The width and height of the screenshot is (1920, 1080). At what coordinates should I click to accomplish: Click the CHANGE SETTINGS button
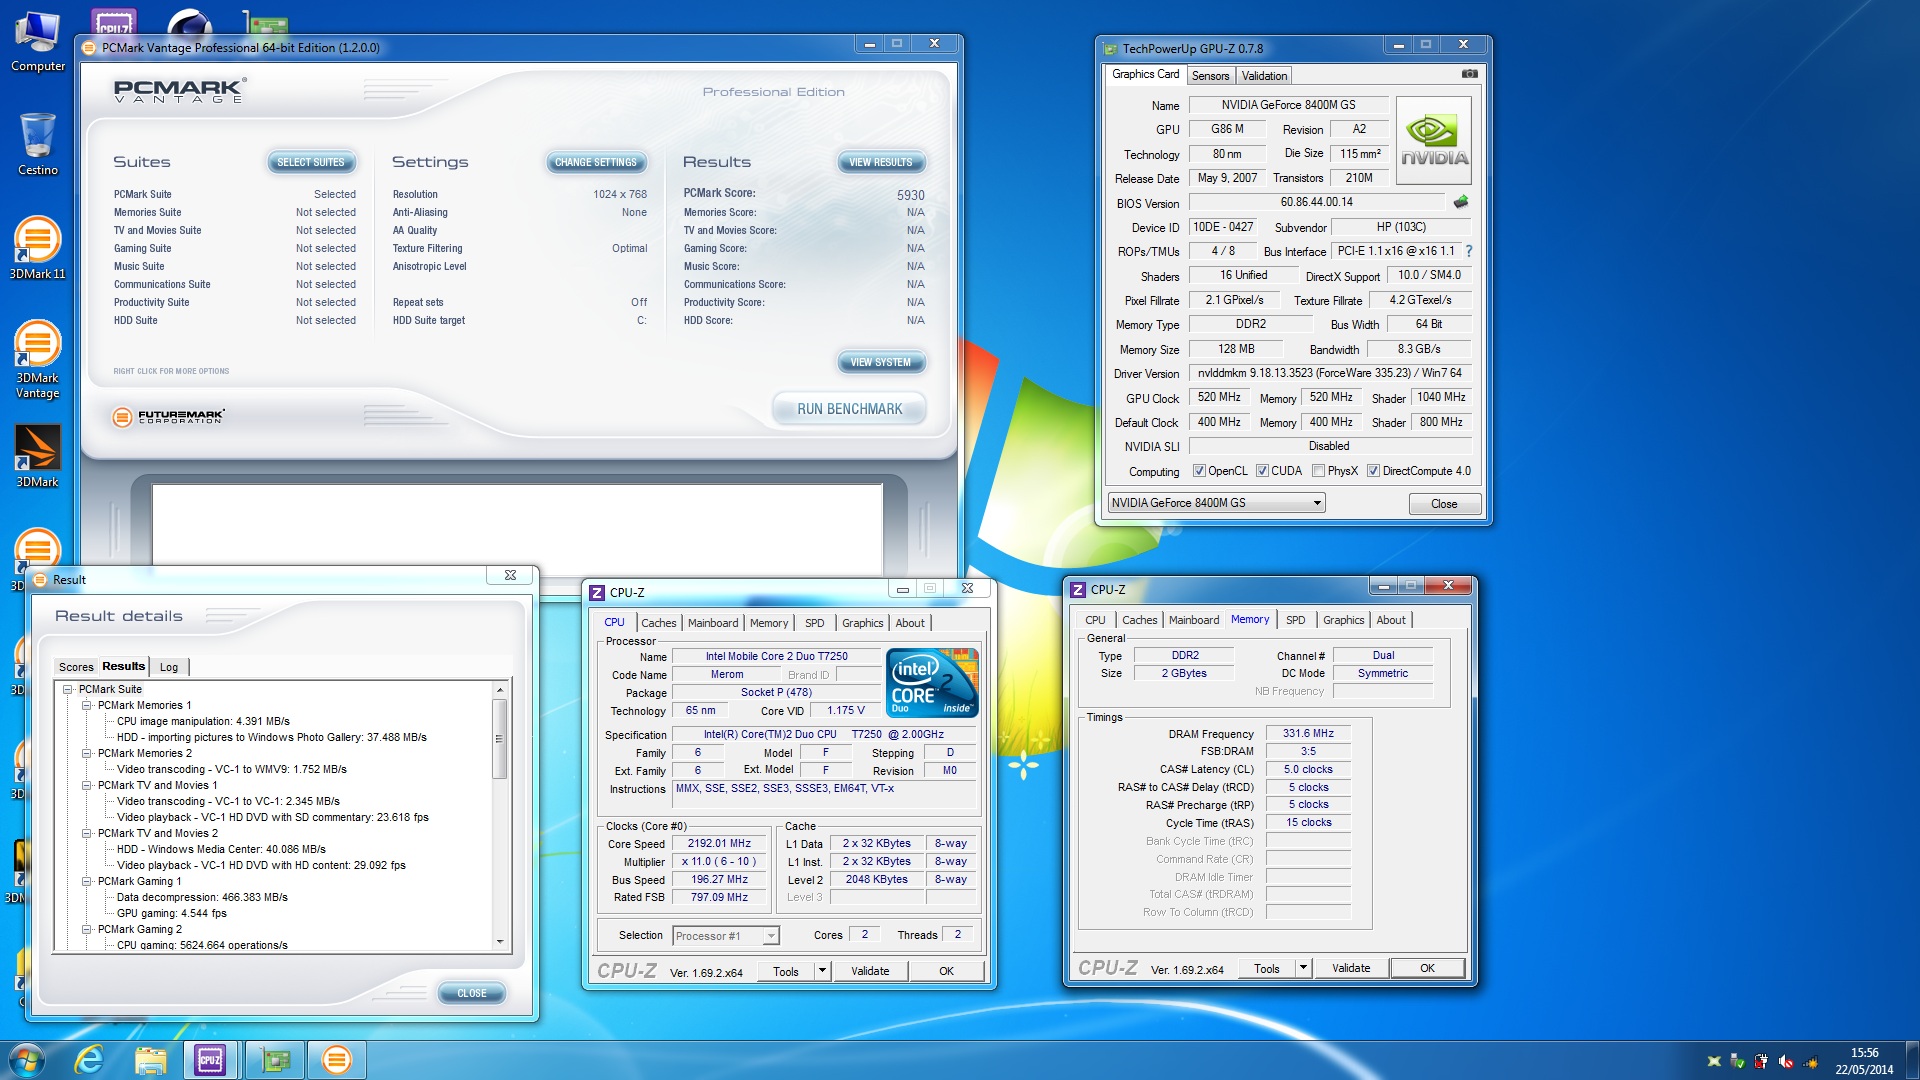pyautogui.click(x=596, y=162)
